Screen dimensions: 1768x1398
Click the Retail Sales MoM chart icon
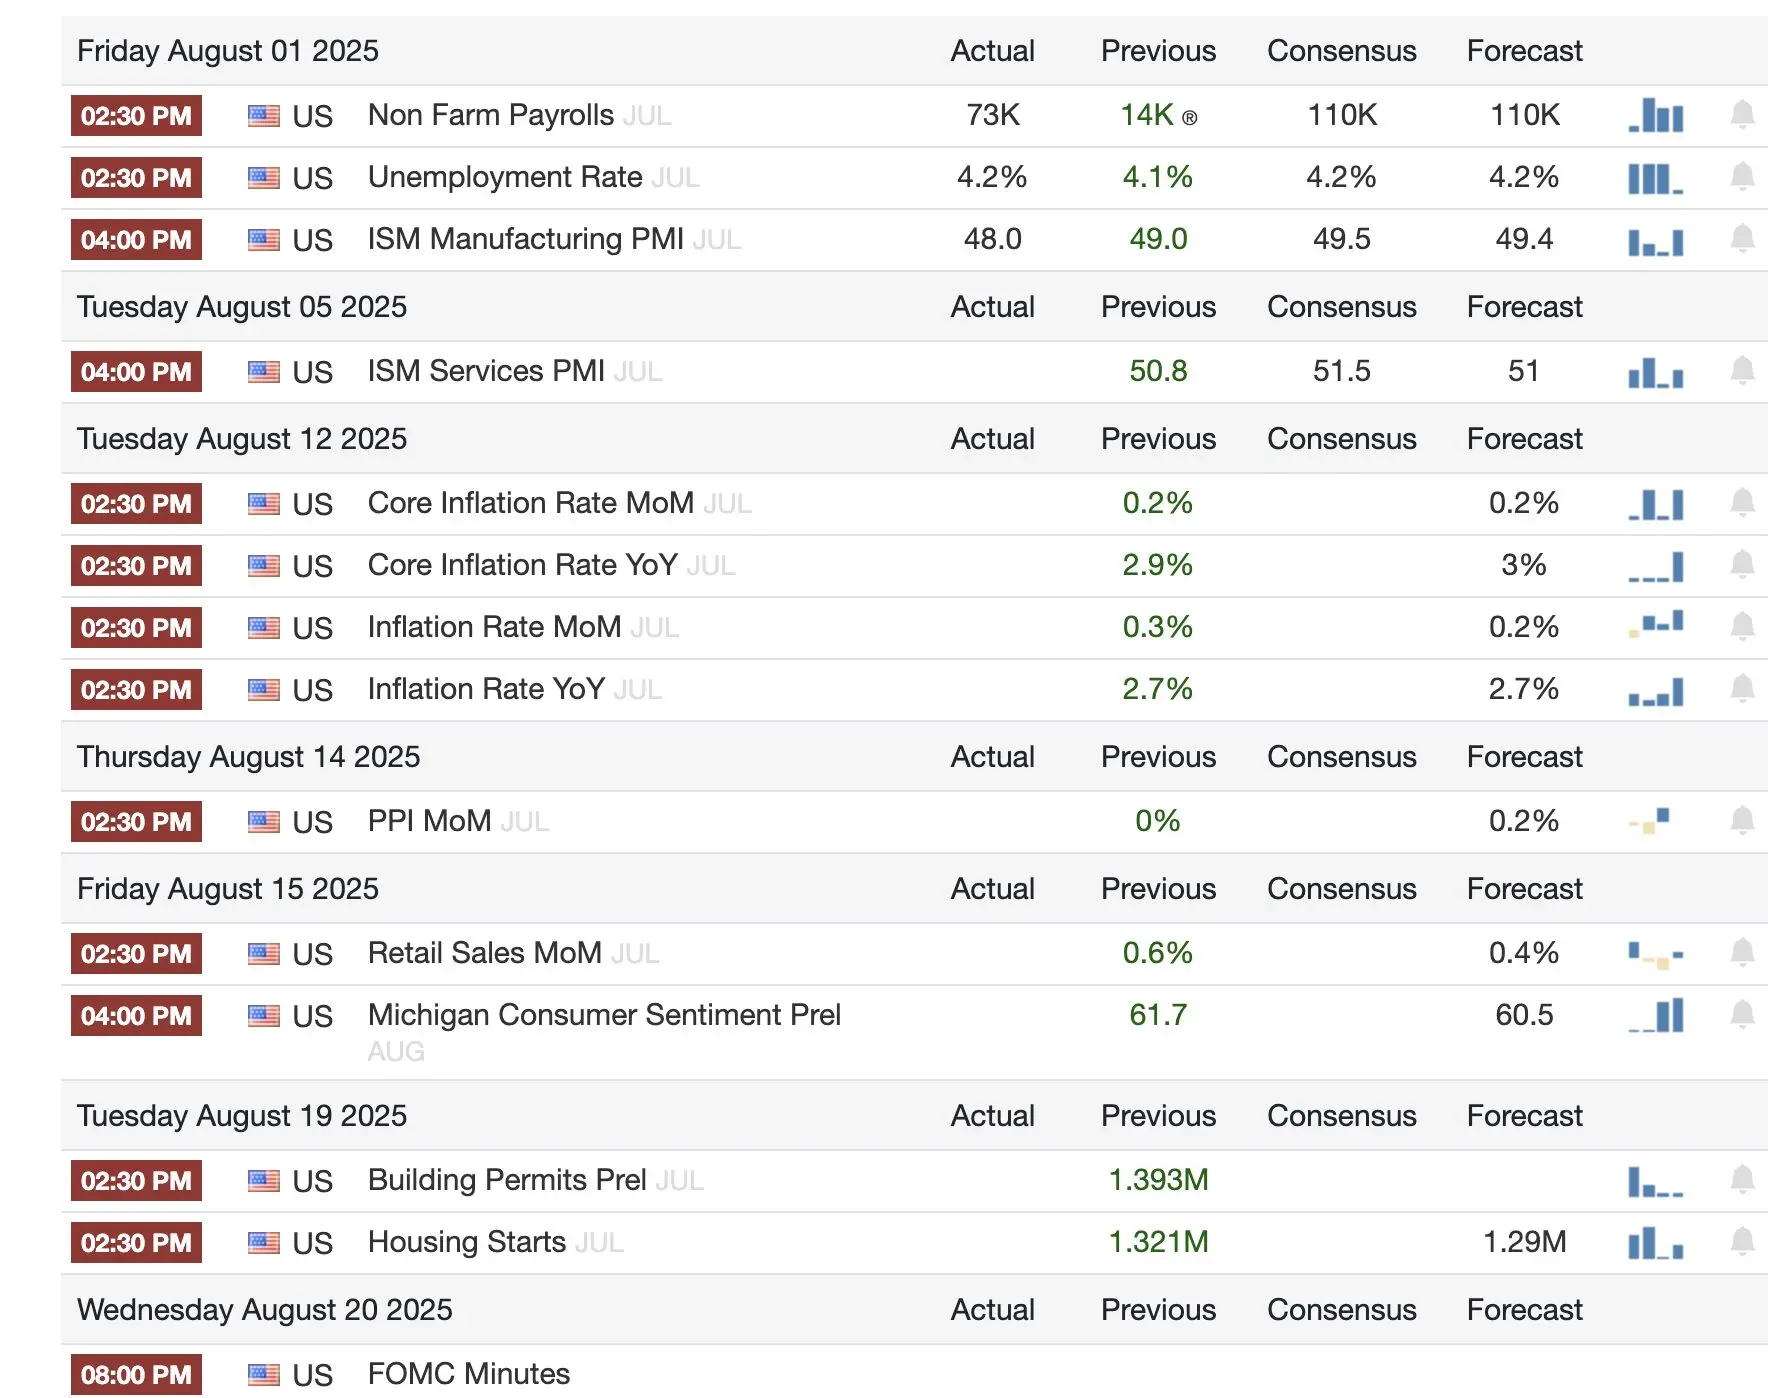pyautogui.click(x=1655, y=954)
